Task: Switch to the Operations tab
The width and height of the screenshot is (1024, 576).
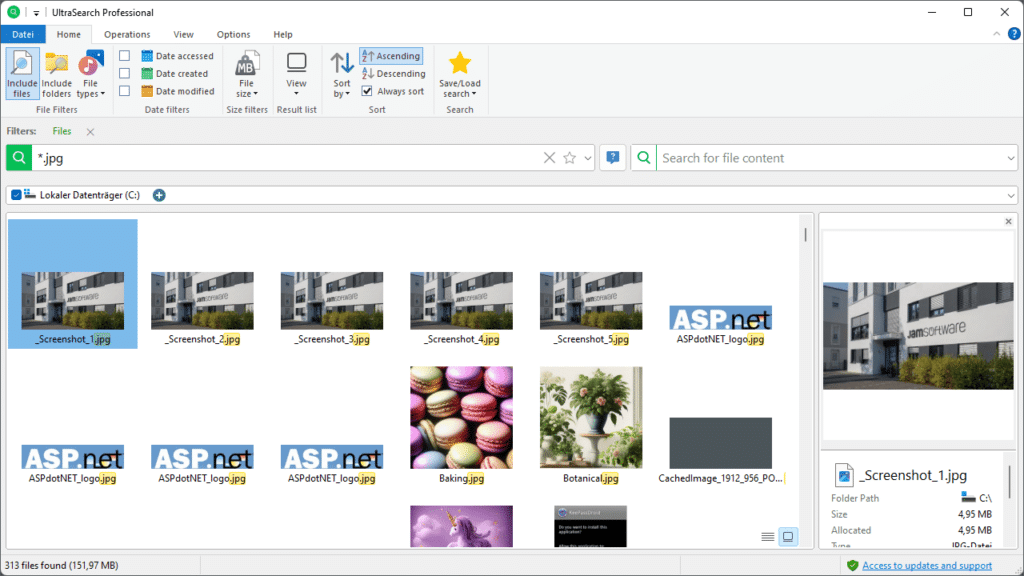Action: pos(127,34)
